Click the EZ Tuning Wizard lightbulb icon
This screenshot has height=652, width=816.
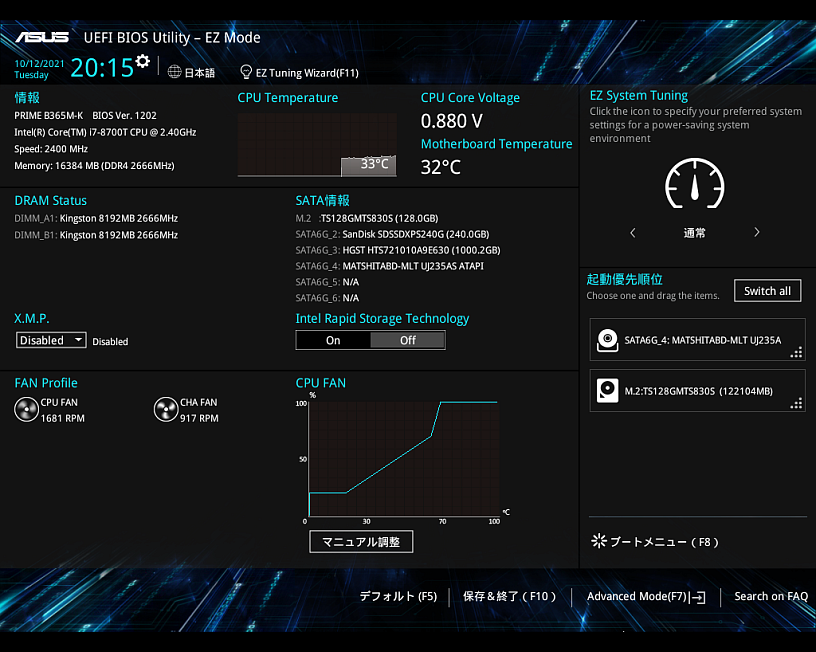click(246, 72)
